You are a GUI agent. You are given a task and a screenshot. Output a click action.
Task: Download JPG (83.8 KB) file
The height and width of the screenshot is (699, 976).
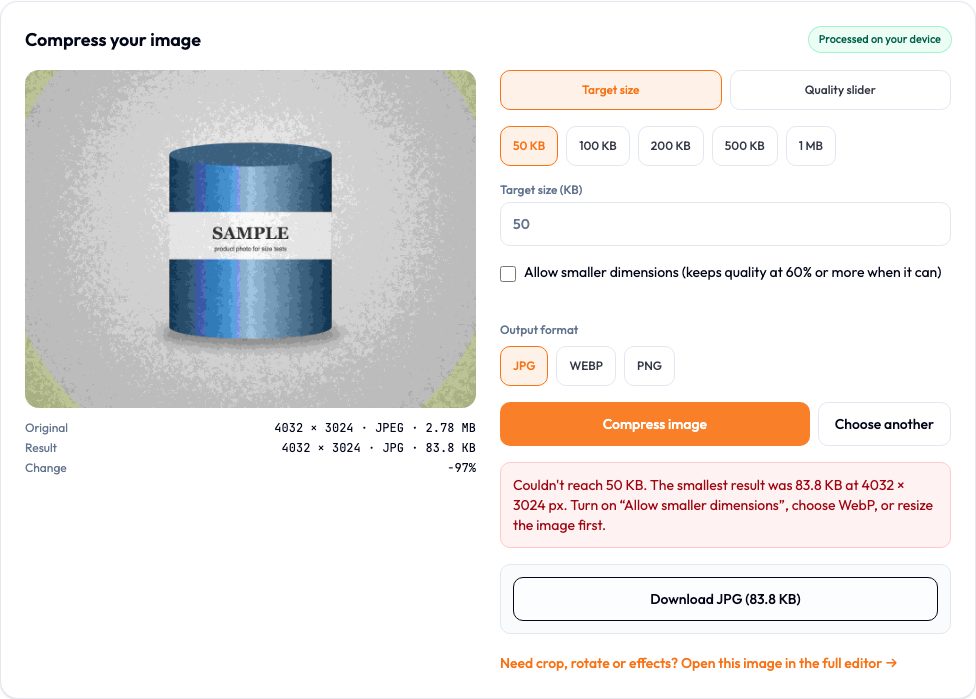click(725, 599)
